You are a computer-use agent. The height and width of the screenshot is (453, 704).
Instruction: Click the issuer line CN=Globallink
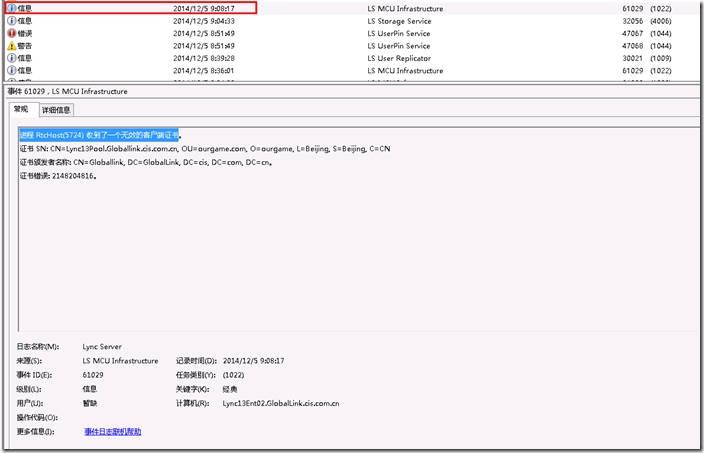click(146, 162)
